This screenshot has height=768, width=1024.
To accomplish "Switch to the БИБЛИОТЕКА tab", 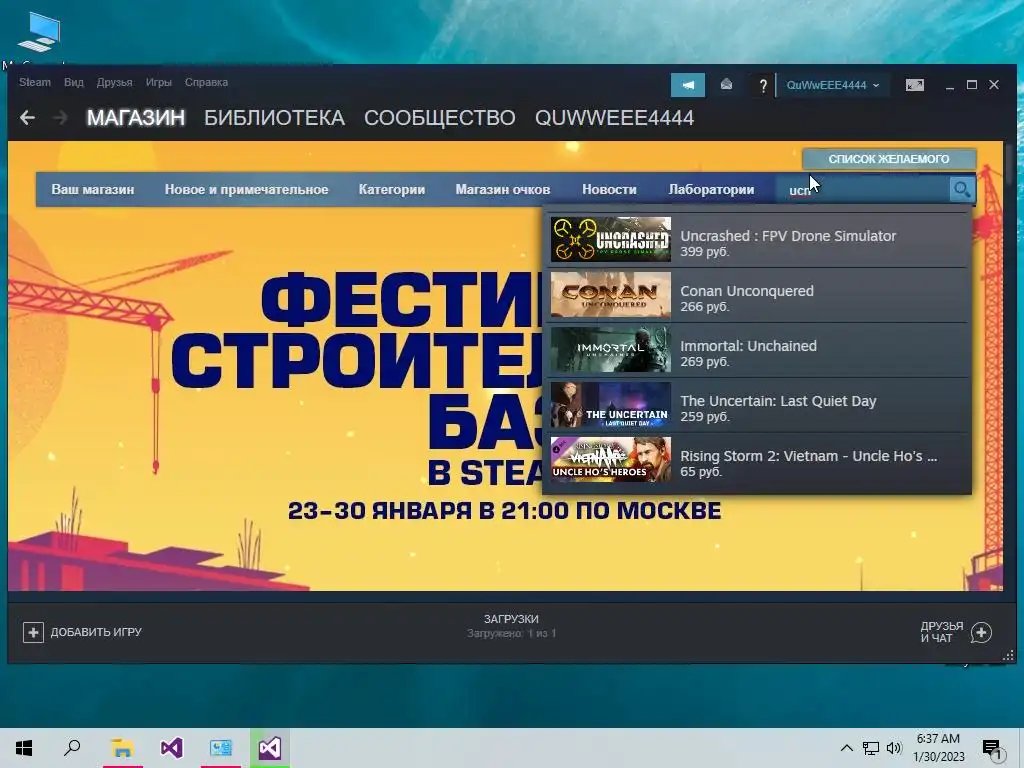I will [x=274, y=118].
